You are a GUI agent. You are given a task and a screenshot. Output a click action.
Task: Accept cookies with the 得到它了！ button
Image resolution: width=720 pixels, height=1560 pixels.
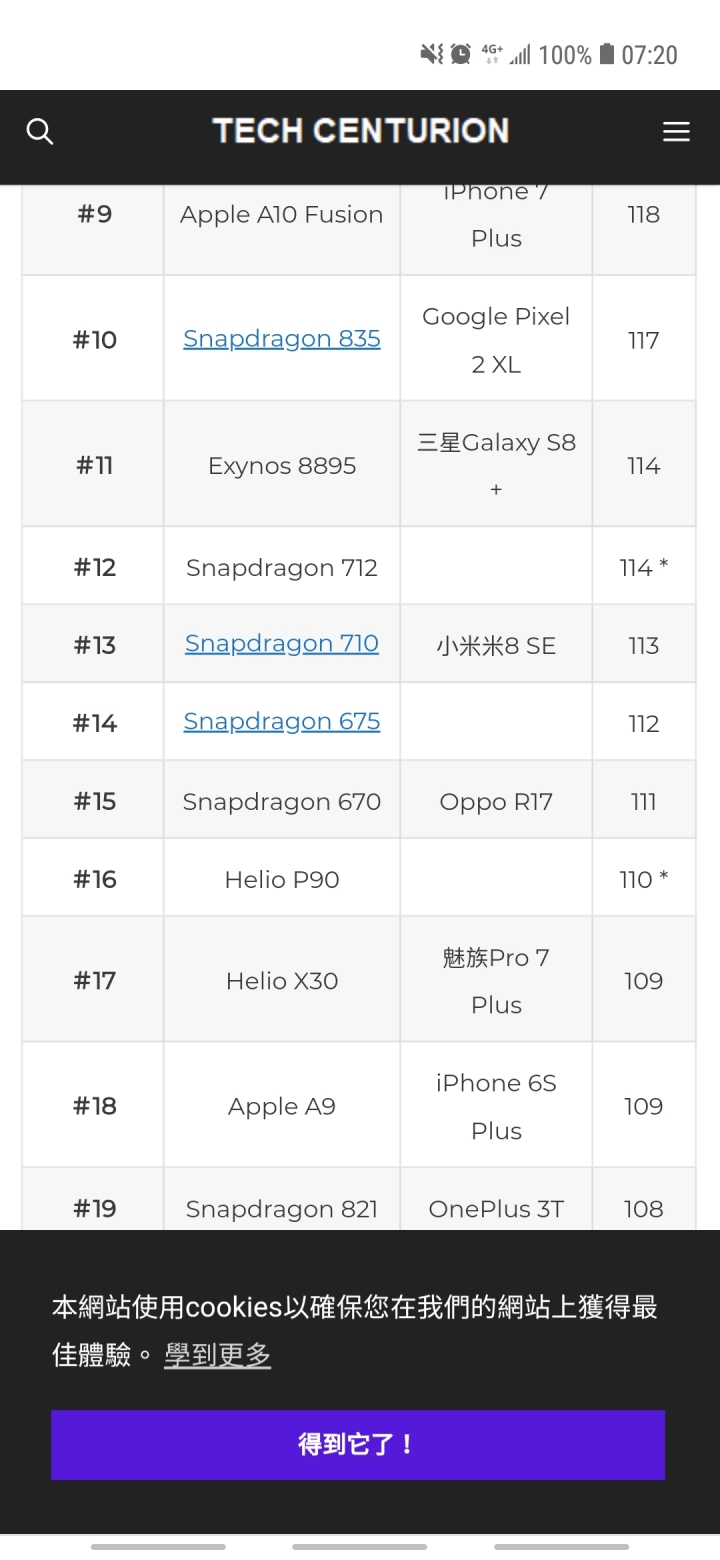click(x=358, y=1445)
